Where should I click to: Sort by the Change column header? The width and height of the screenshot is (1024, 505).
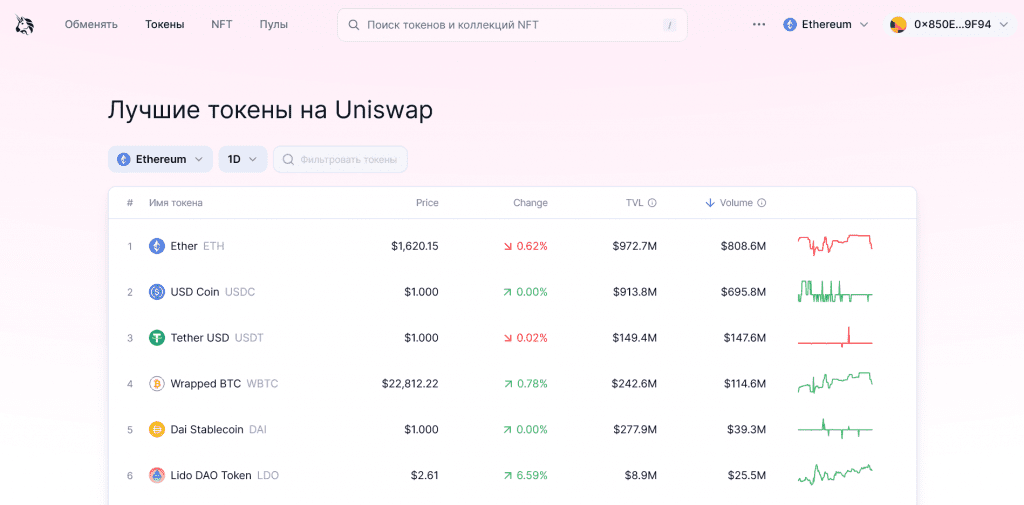click(x=530, y=203)
